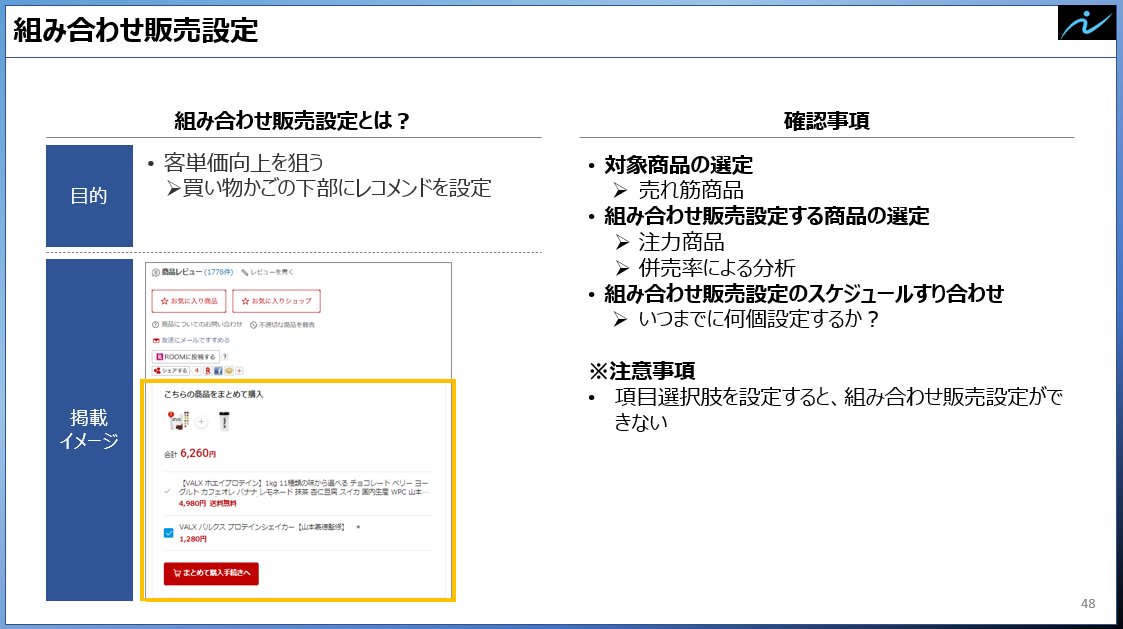Click the company logo in slide corner
The height and width of the screenshot is (629, 1123).
[x=1086, y=23]
